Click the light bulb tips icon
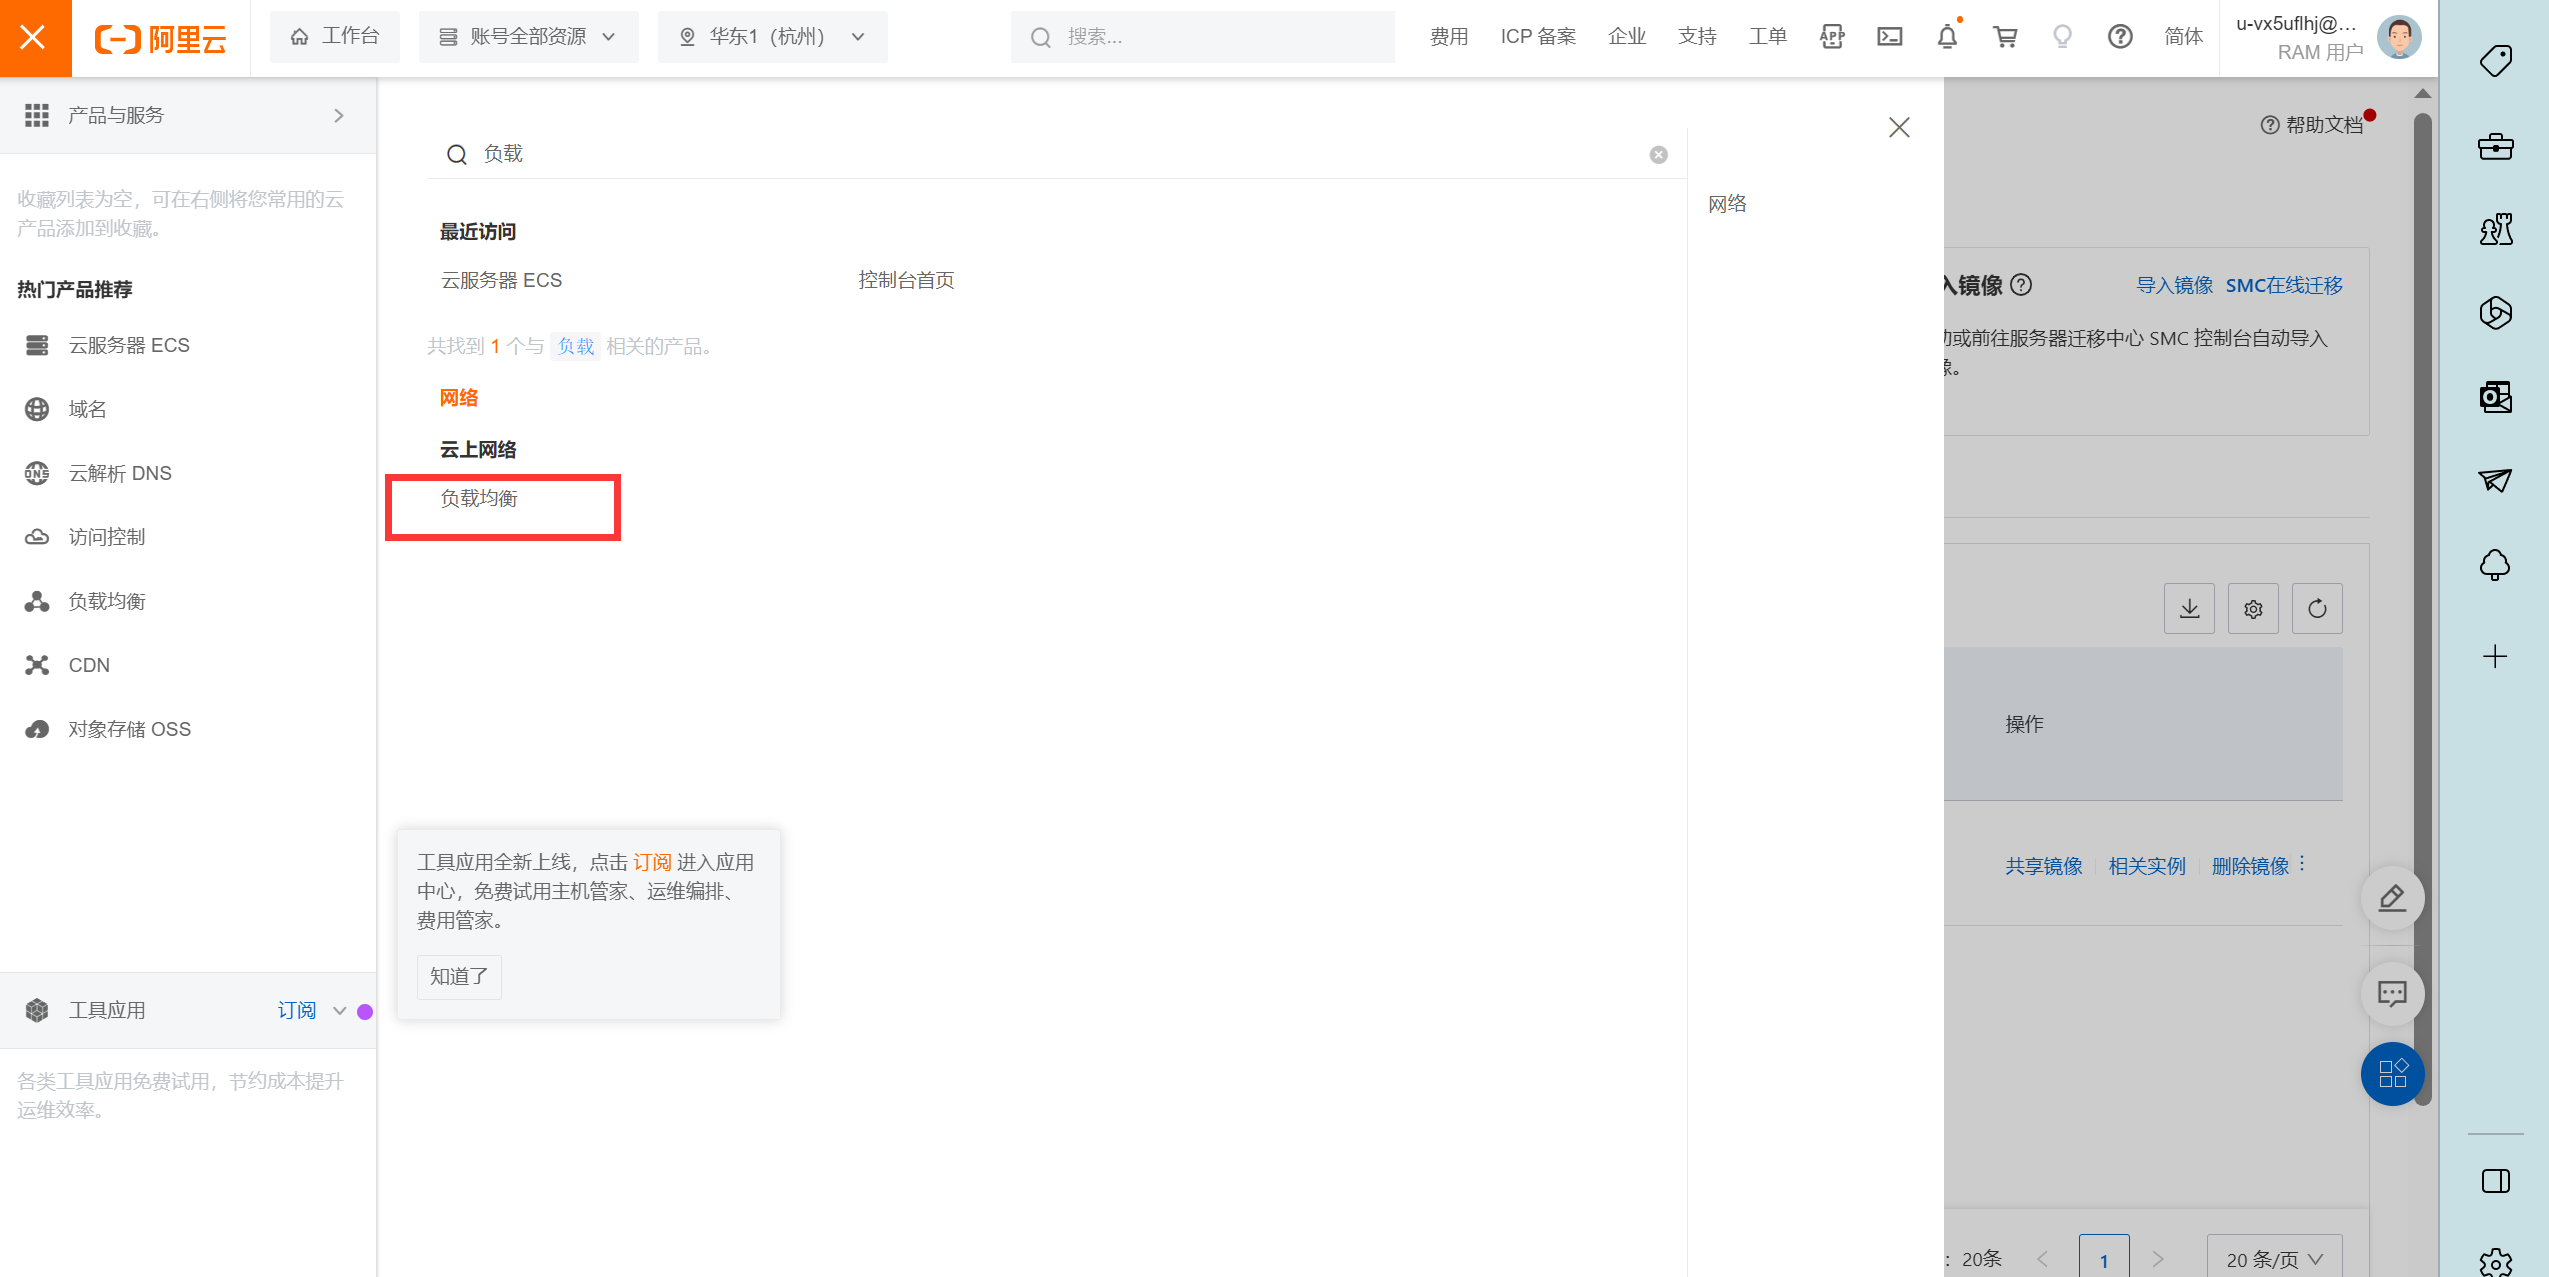Image resolution: width=2549 pixels, height=1277 pixels. point(2062,37)
